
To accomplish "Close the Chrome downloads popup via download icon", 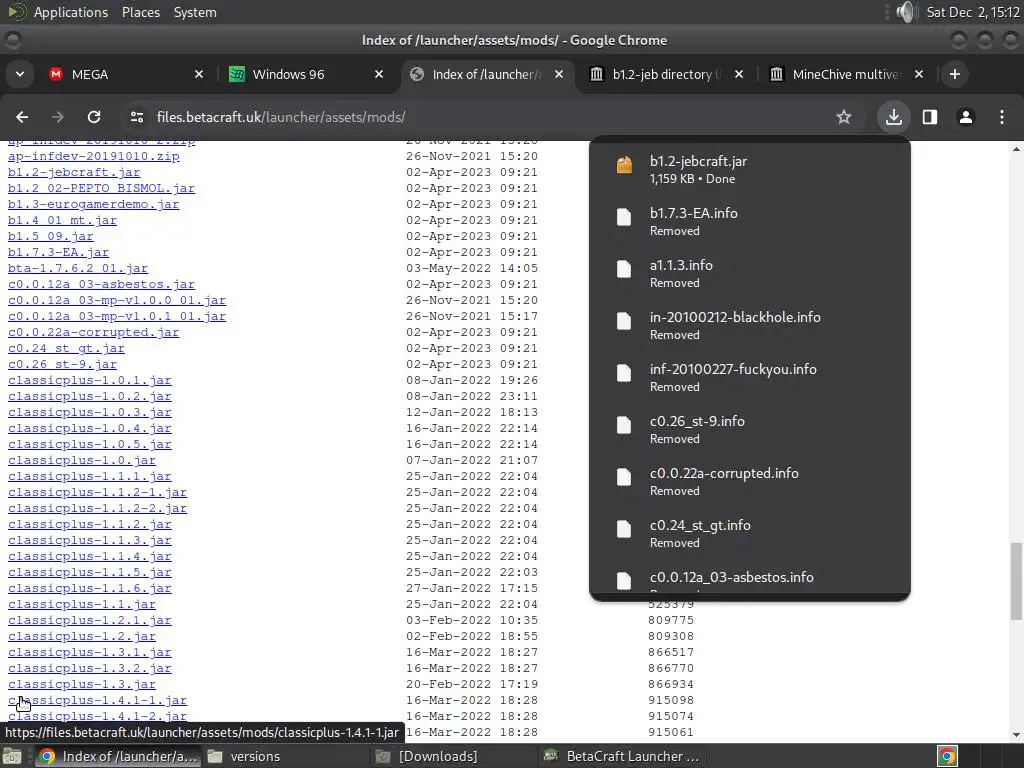I will (893, 117).
